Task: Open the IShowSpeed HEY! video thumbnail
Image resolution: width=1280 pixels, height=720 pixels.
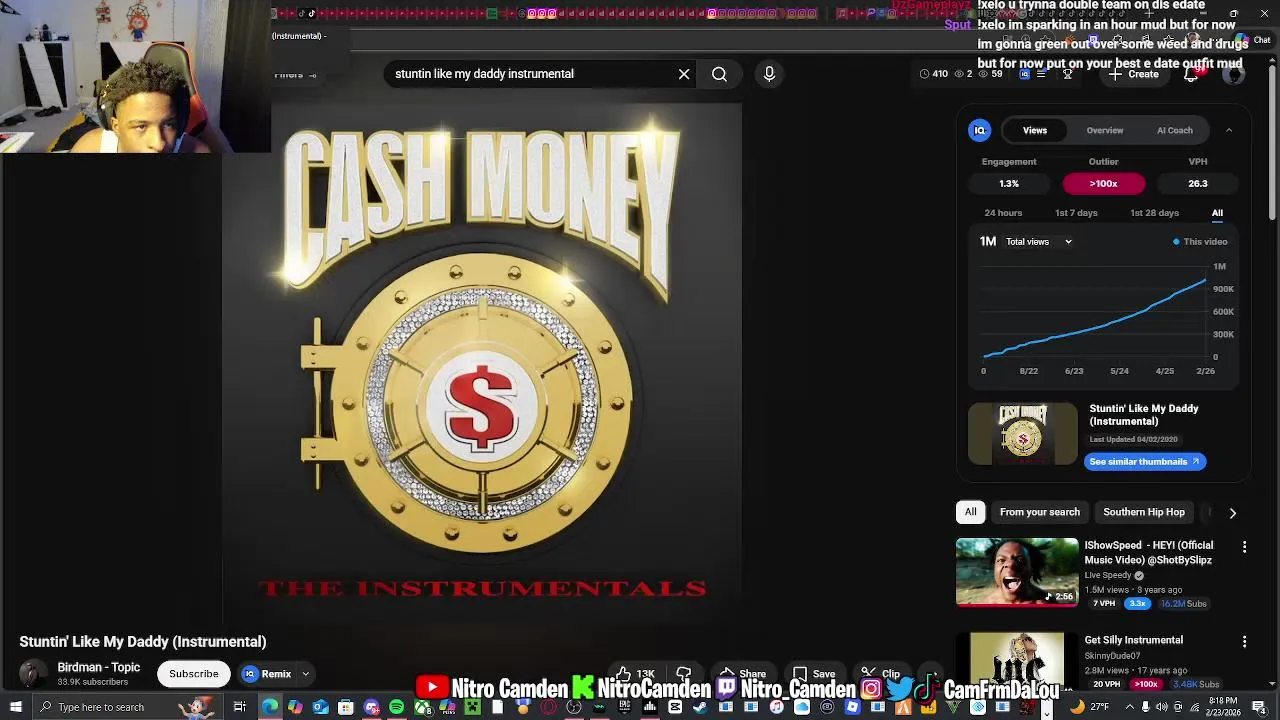Action: pos(1017,572)
